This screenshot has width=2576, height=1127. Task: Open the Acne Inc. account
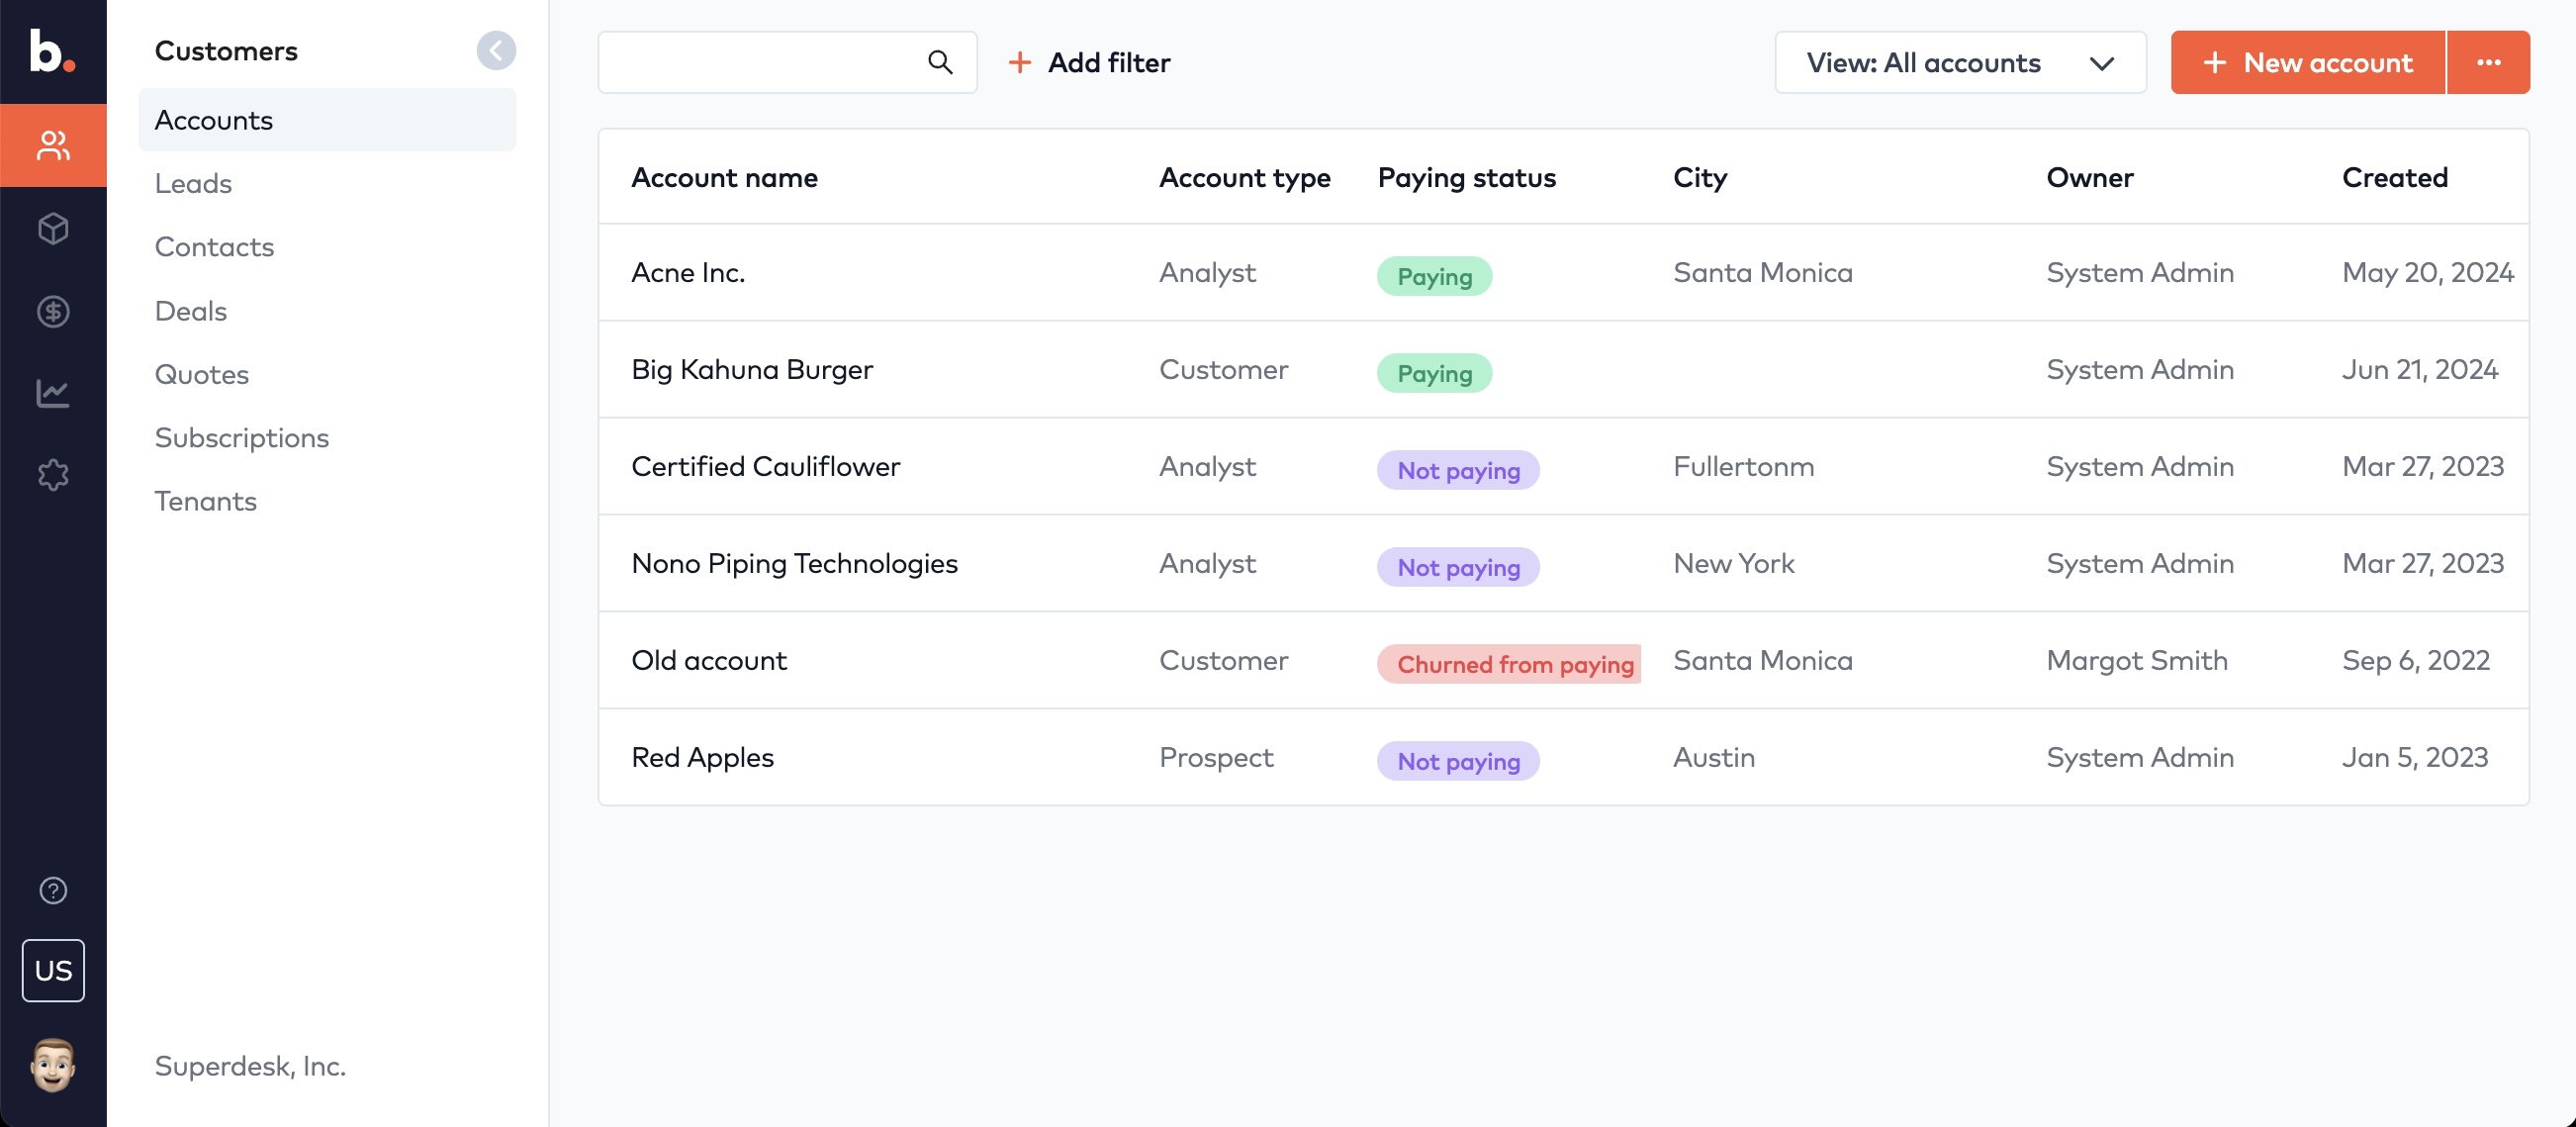688,272
